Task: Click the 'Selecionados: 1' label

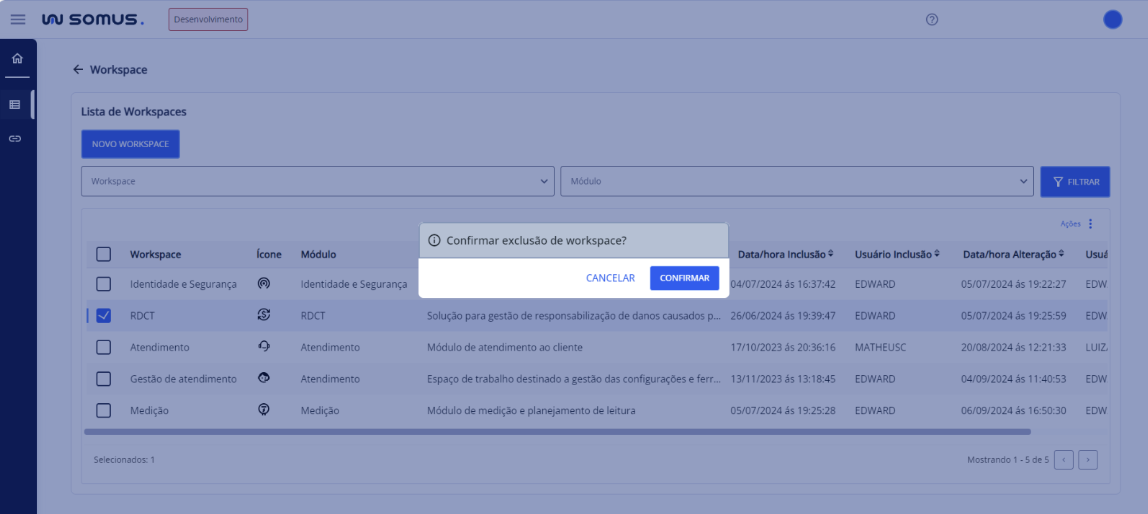Action: [124, 460]
